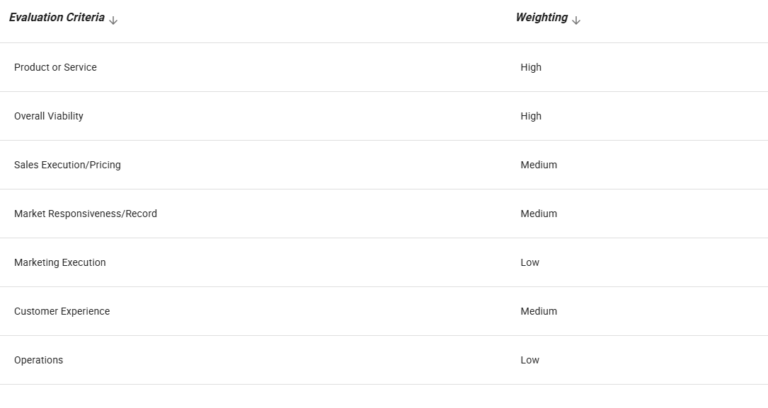Screen dimensions: 768x408
Task: Click Medium weighting for Customer Experience
Action: pyautogui.click(x=538, y=312)
